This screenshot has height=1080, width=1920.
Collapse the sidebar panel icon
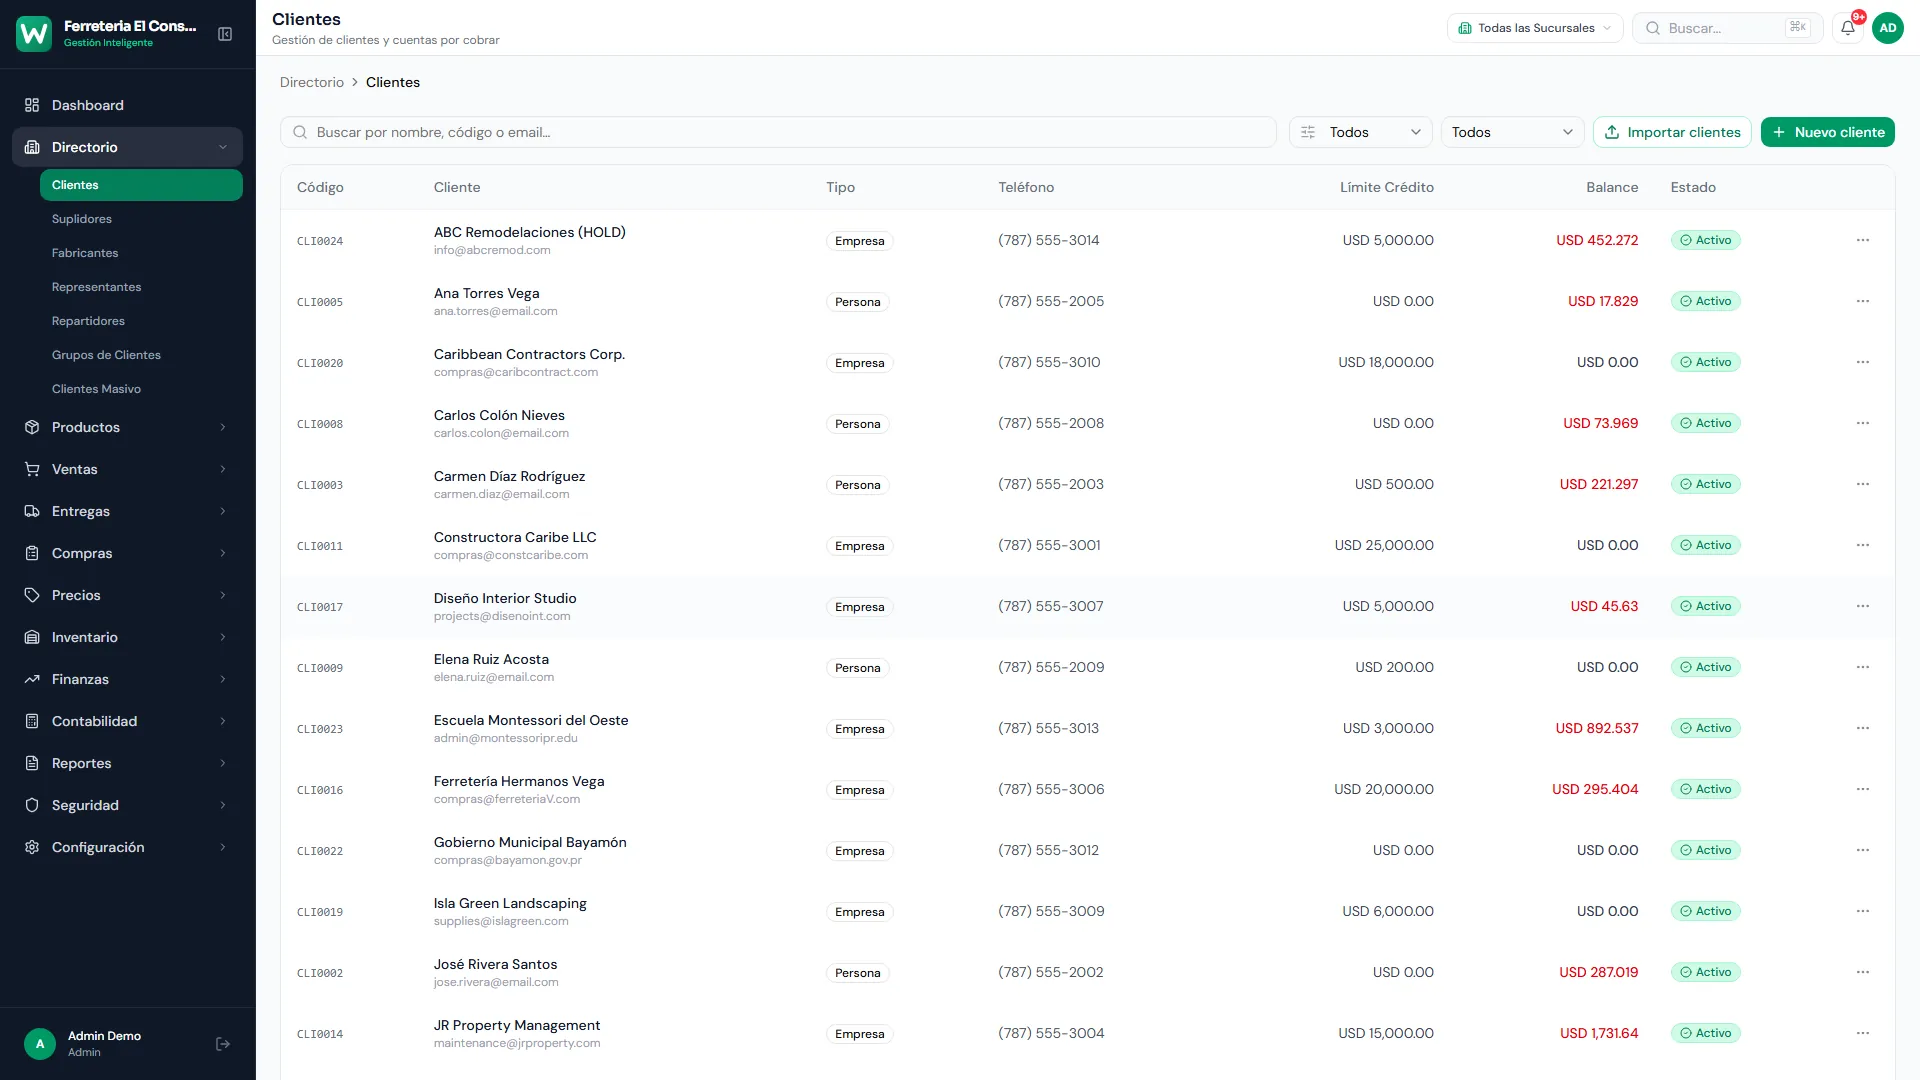point(225,34)
